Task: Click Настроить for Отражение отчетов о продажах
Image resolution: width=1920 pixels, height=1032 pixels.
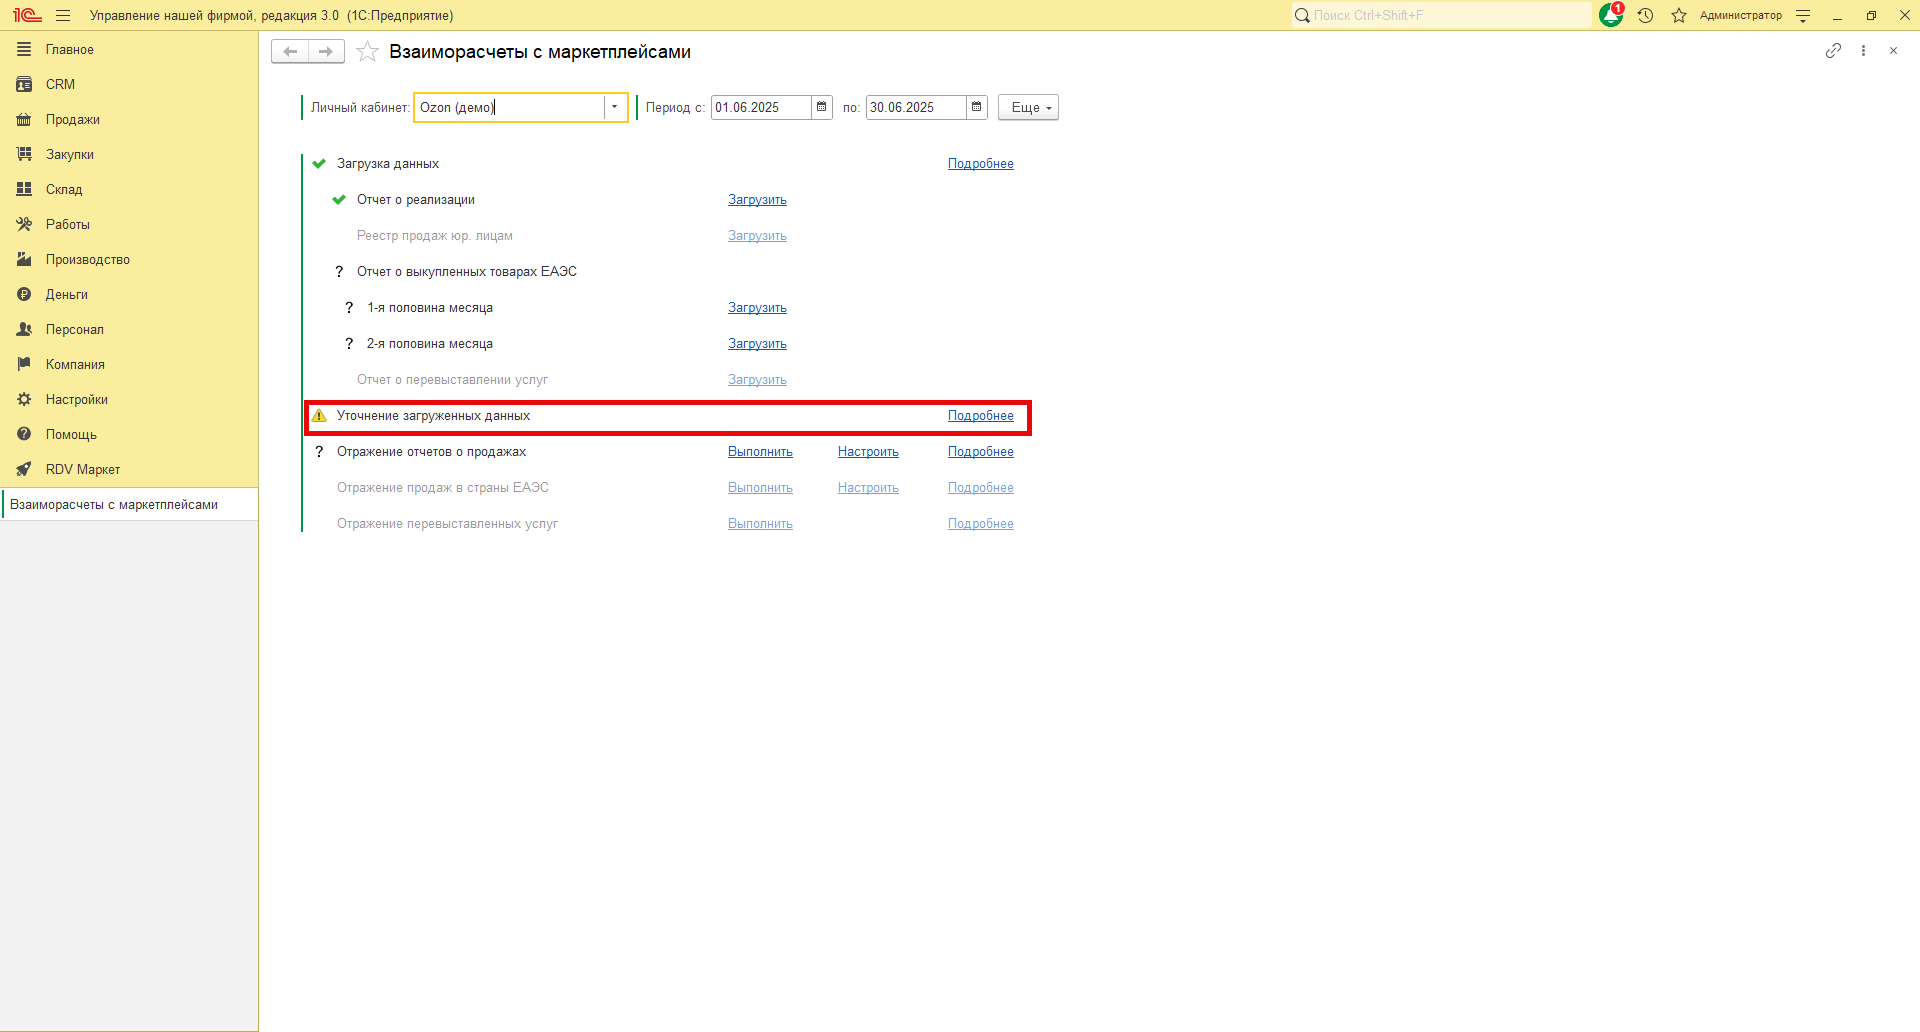Action: 868,452
